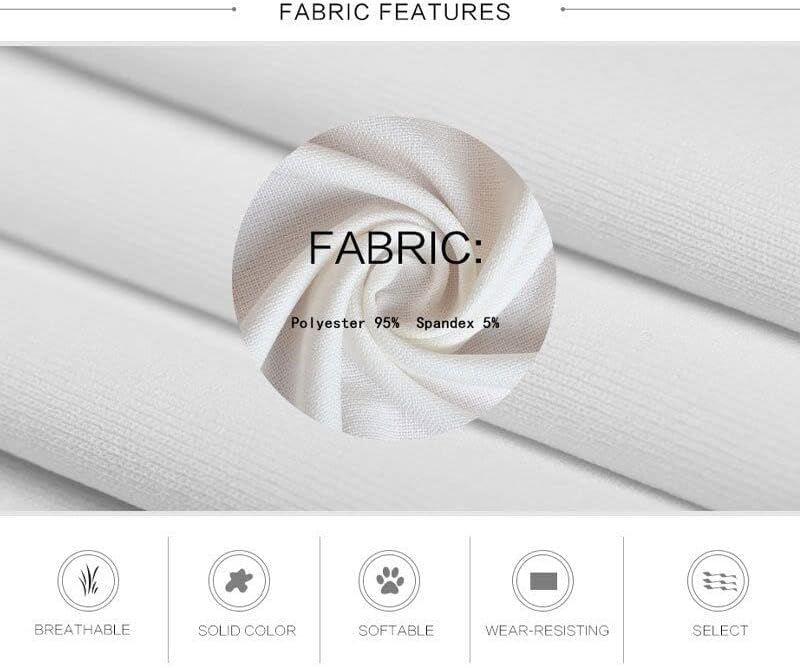Click the Softable paw print icon
This screenshot has width=800, height=668.
(389, 581)
